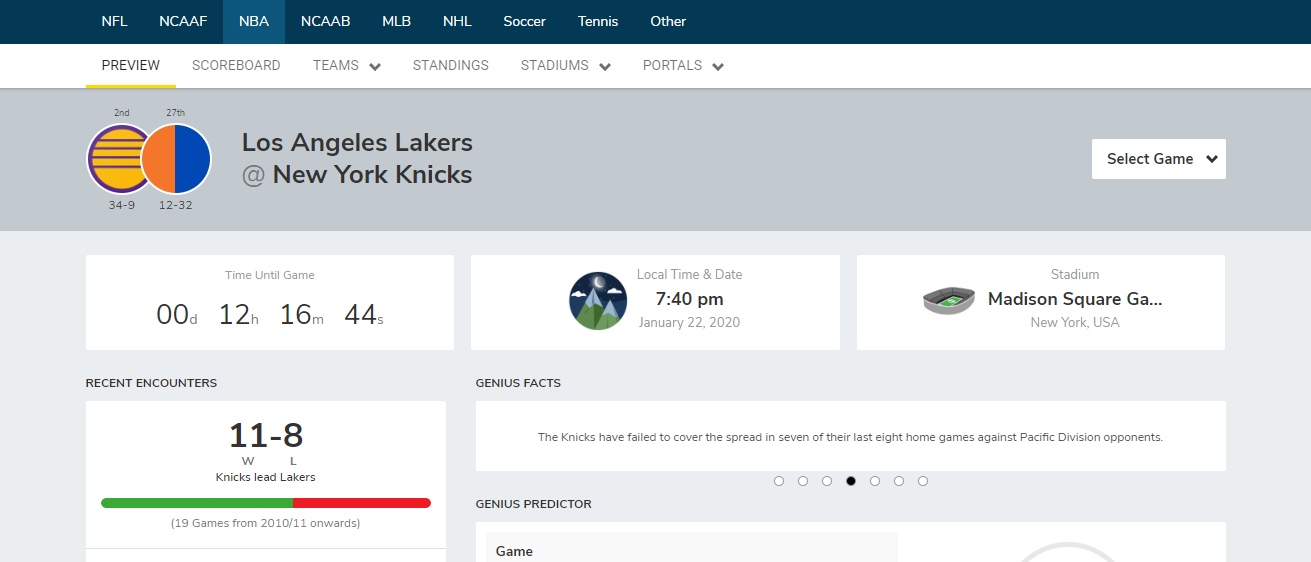Select the third Genius Facts carousel dot
This screenshot has width=1311, height=562.
click(x=827, y=481)
